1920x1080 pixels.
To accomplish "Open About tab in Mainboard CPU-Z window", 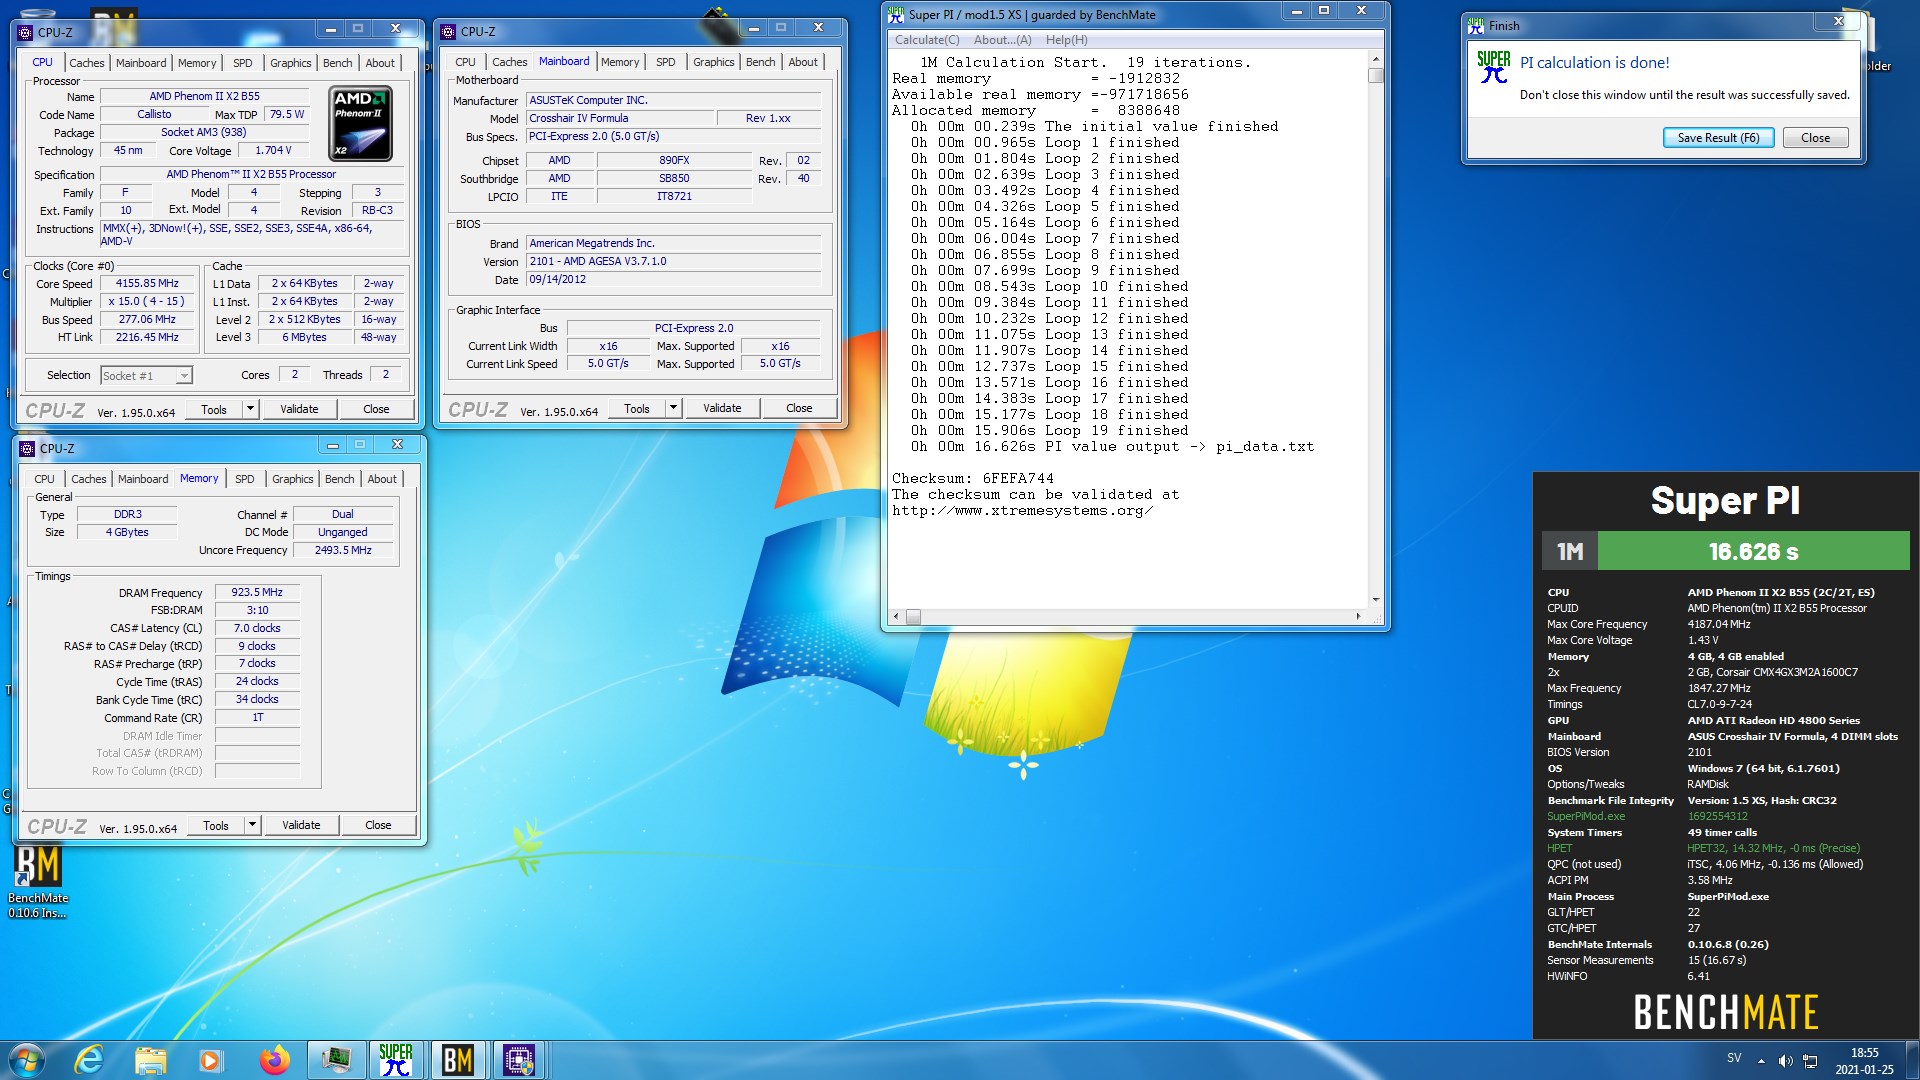I will 803,62.
